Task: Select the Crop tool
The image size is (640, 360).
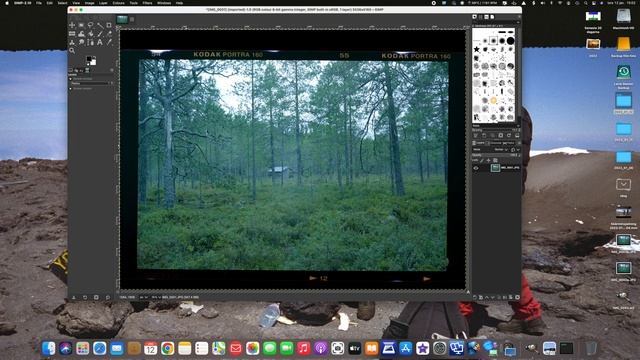Action: (x=109, y=25)
